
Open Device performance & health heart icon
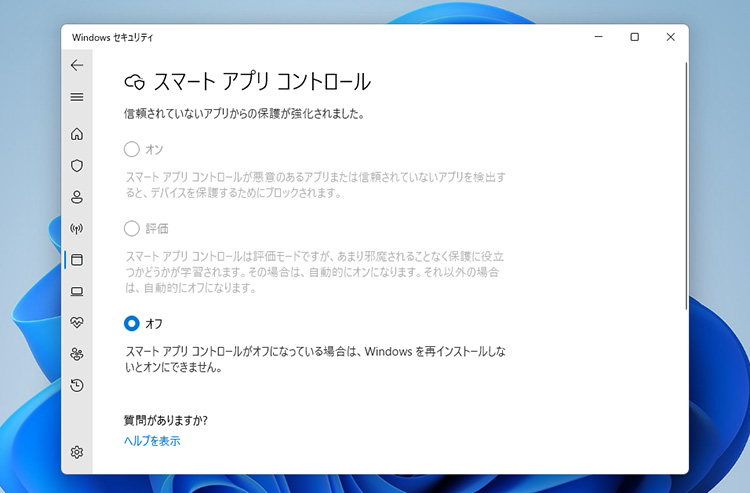click(77, 322)
